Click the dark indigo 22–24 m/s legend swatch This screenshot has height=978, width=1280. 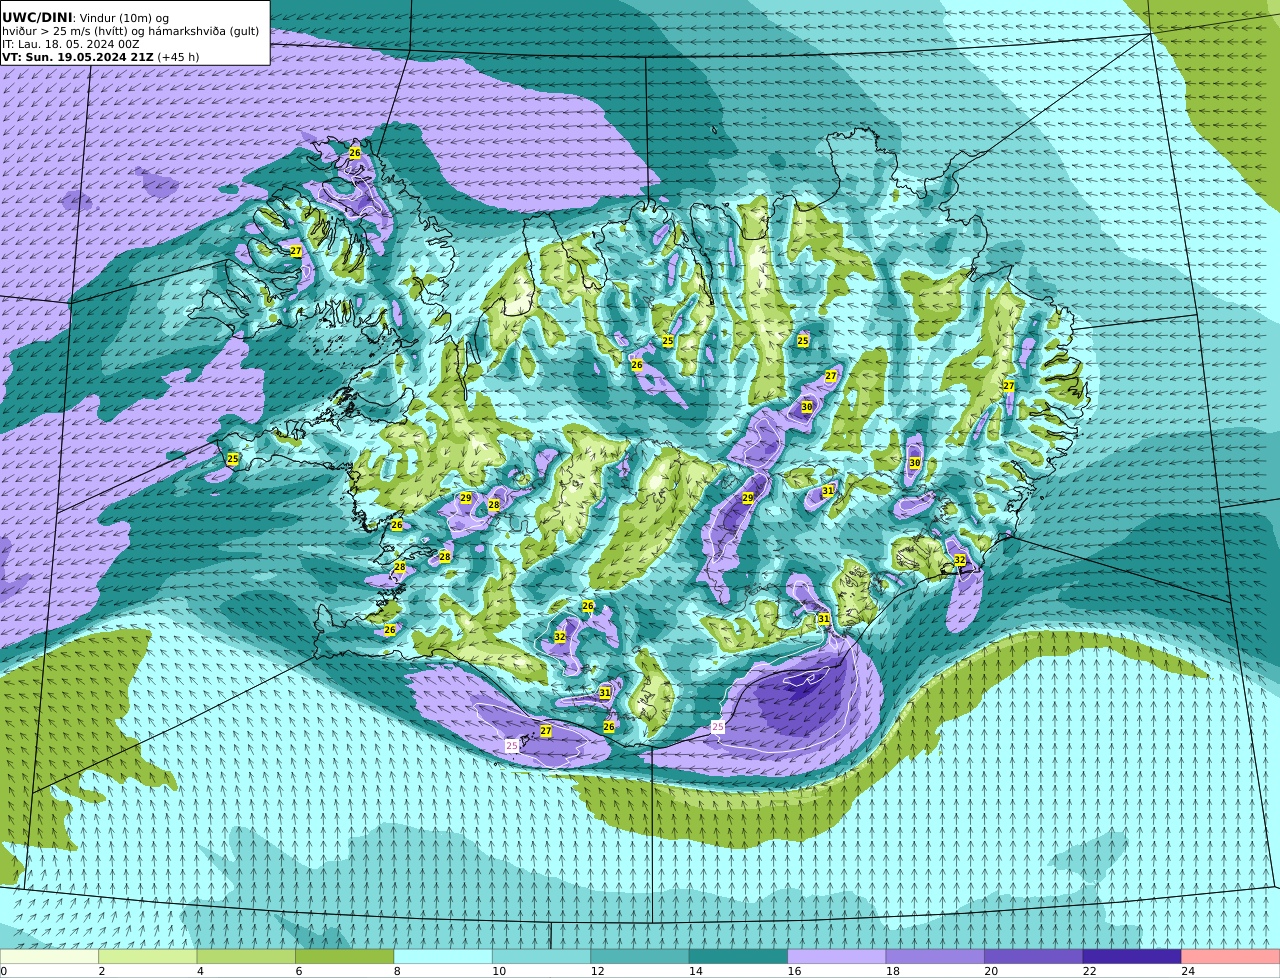pyautogui.click(x=1132, y=956)
